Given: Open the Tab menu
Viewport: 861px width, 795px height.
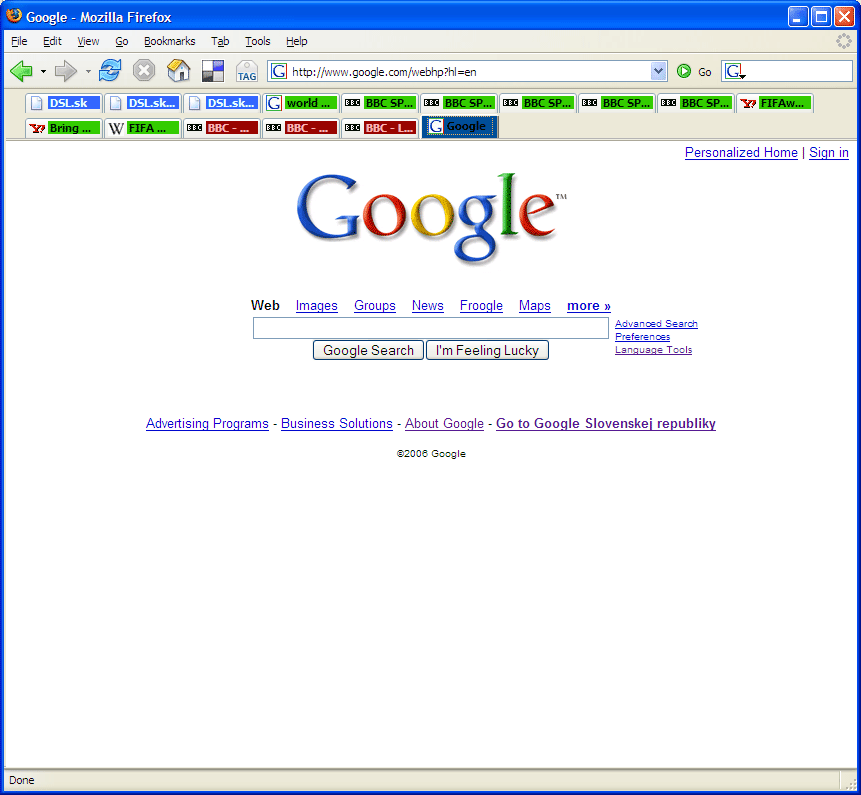Looking at the screenshot, I should 220,41.
